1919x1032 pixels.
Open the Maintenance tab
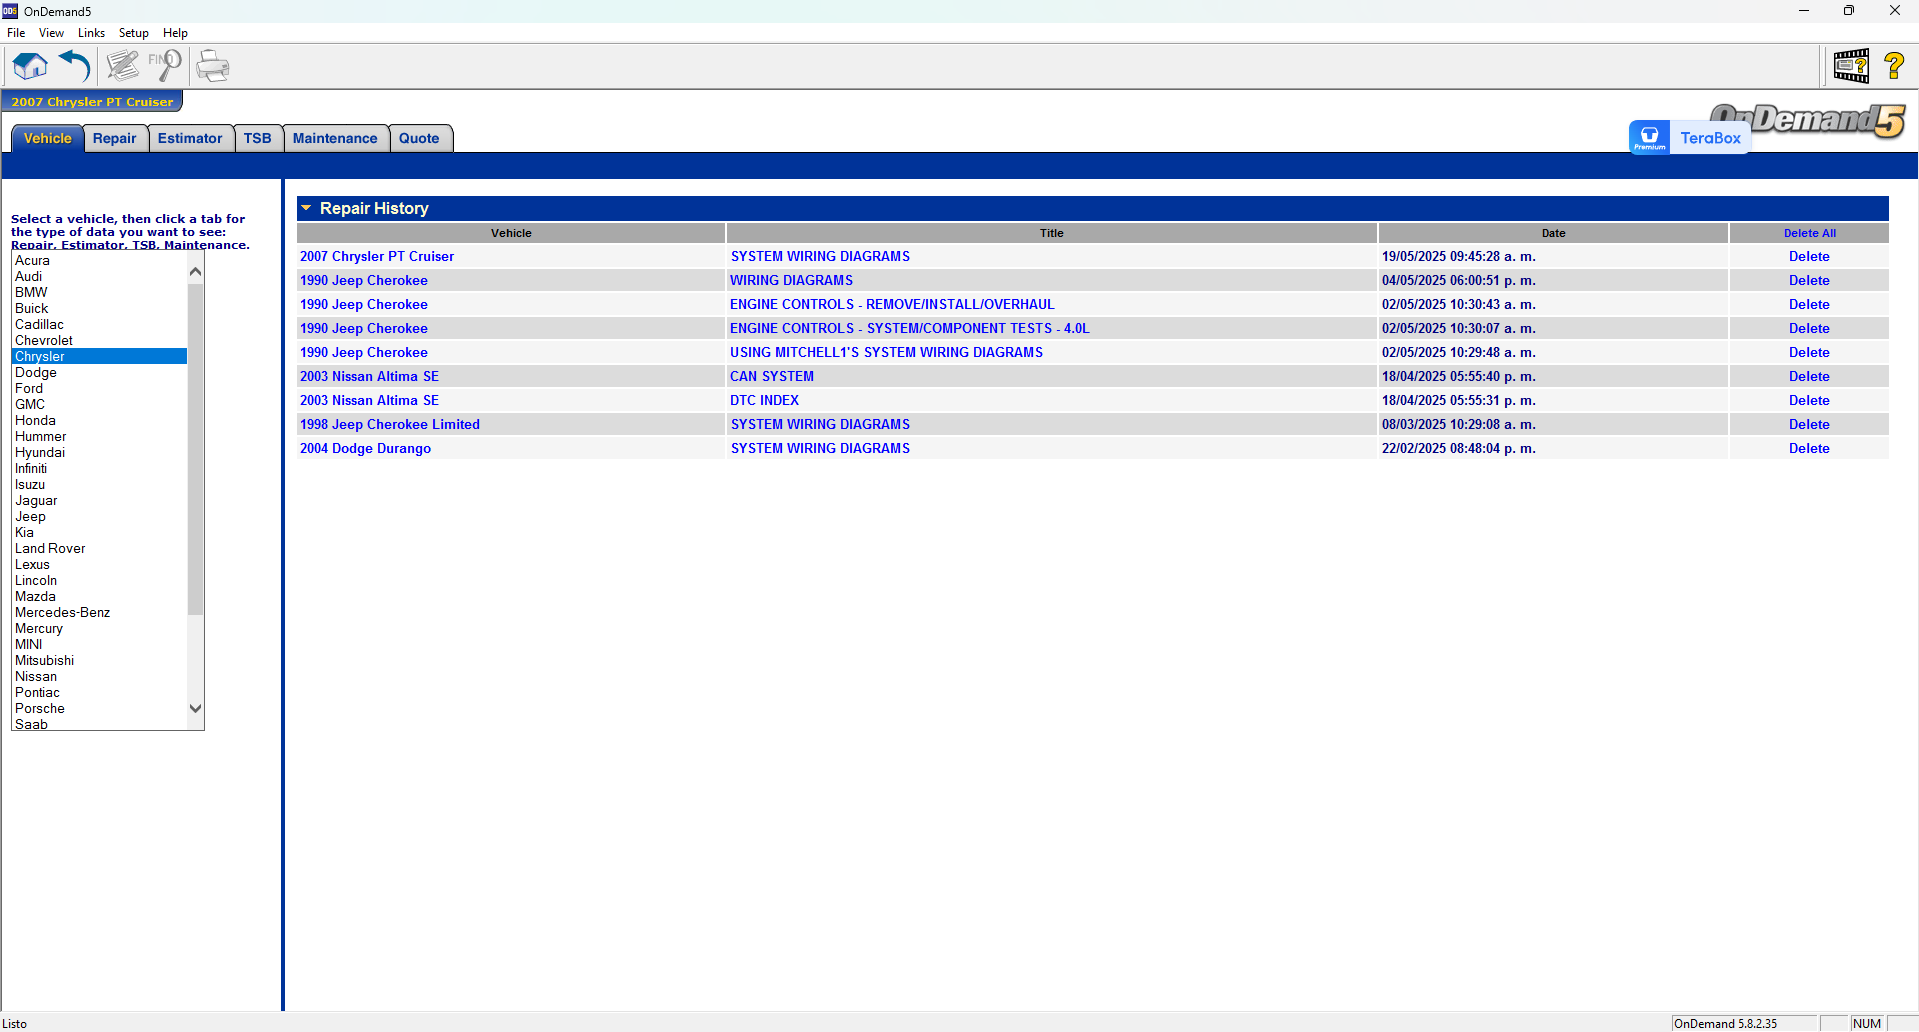pyautogui.click(x=335, y=139)
